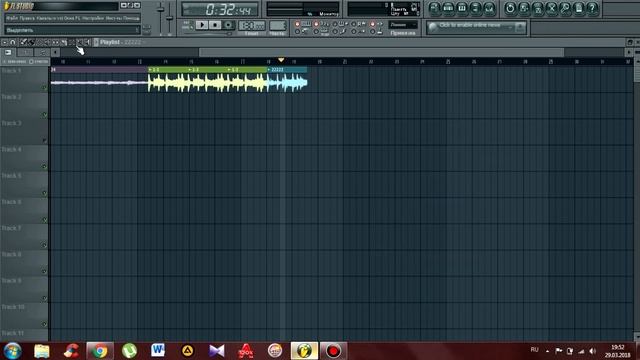Select the Slip tool in playlist toolbar
The width and height of the screenshot is (640, 360).
click(55, 42)
